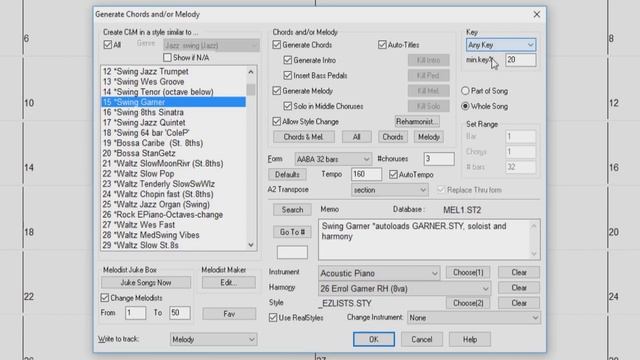Click the Chords button
This screenshot has width=640, height=360.
pyautogui.click(x=393, y=137)
